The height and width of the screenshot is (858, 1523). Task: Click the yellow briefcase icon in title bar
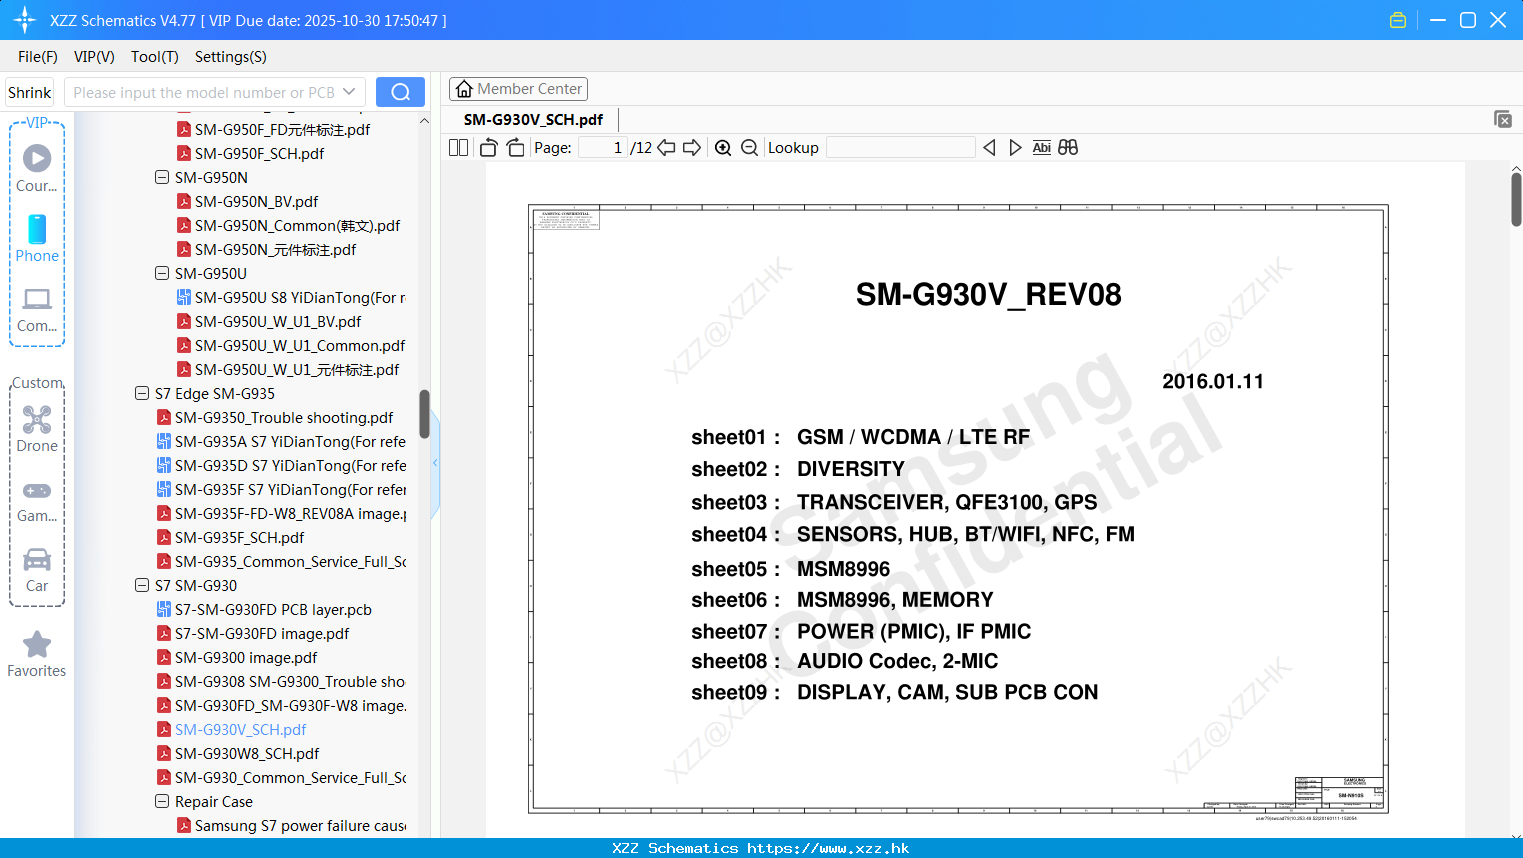pyautogui.click(x=1398, y=20)
